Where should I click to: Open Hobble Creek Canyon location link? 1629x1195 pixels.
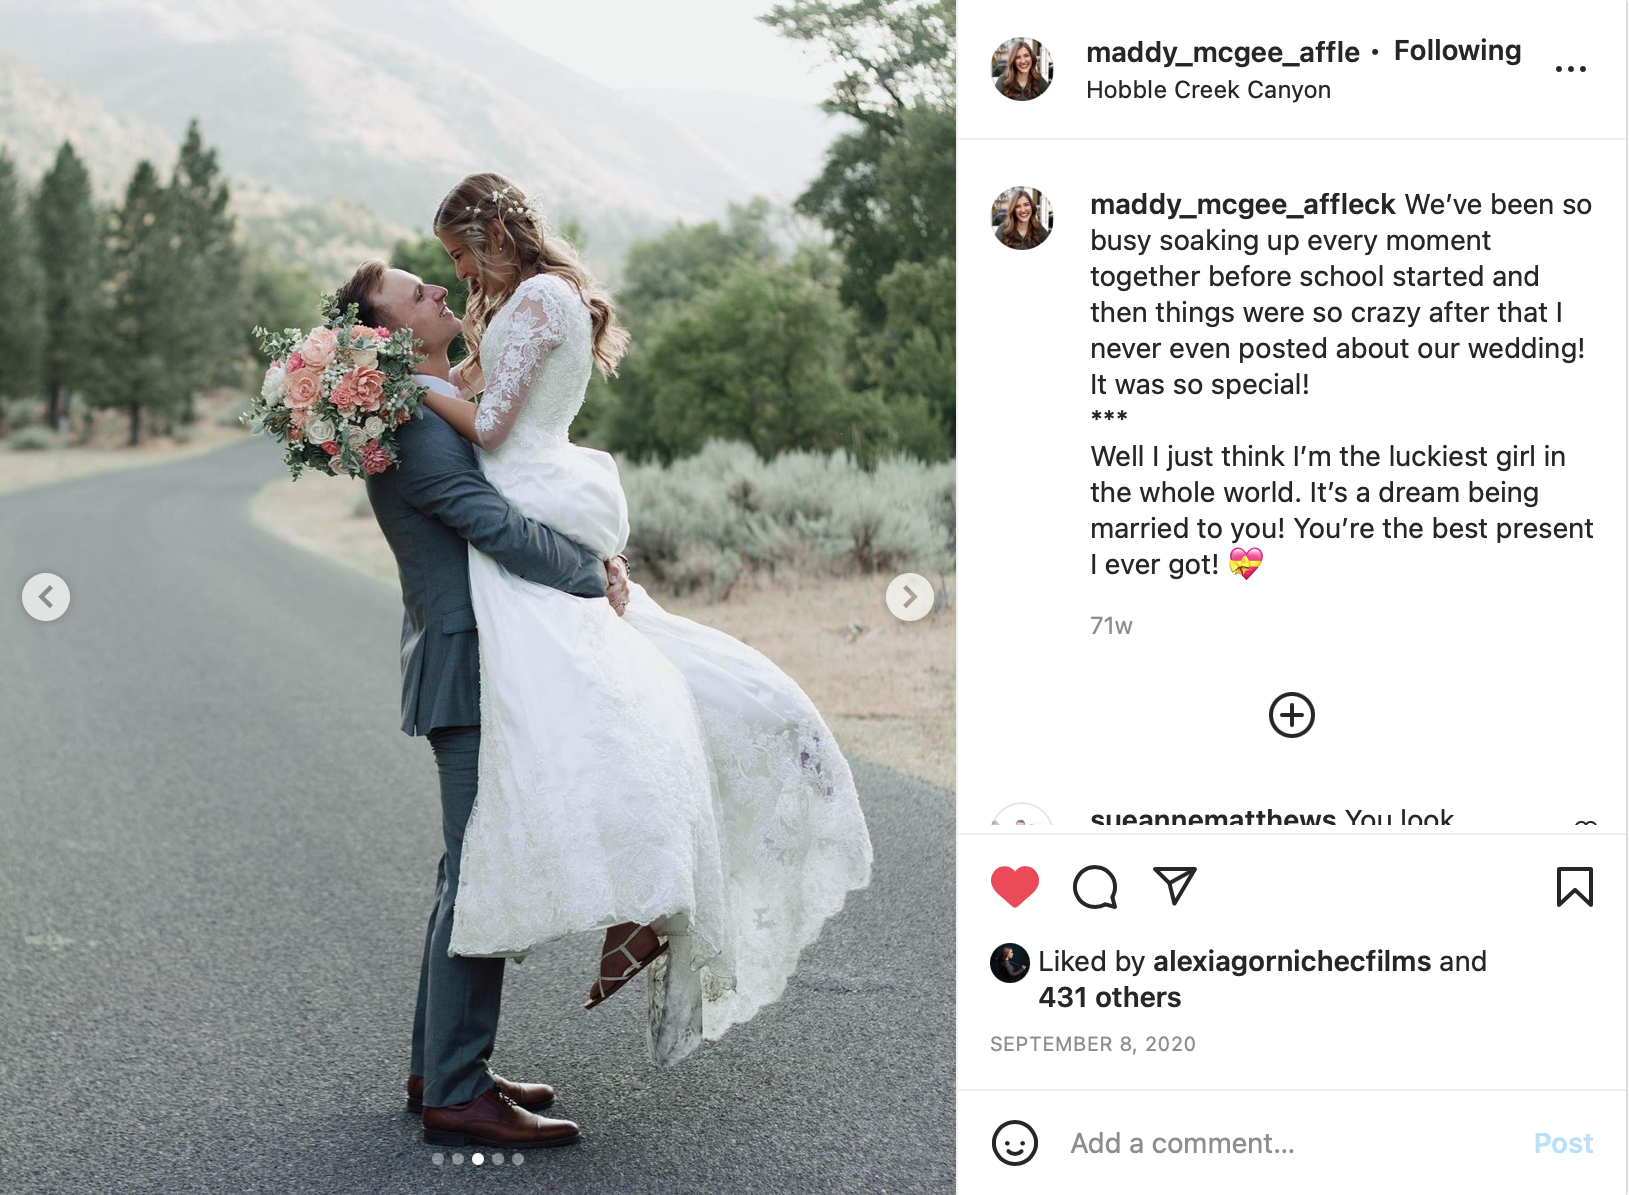coord(1208,90)
